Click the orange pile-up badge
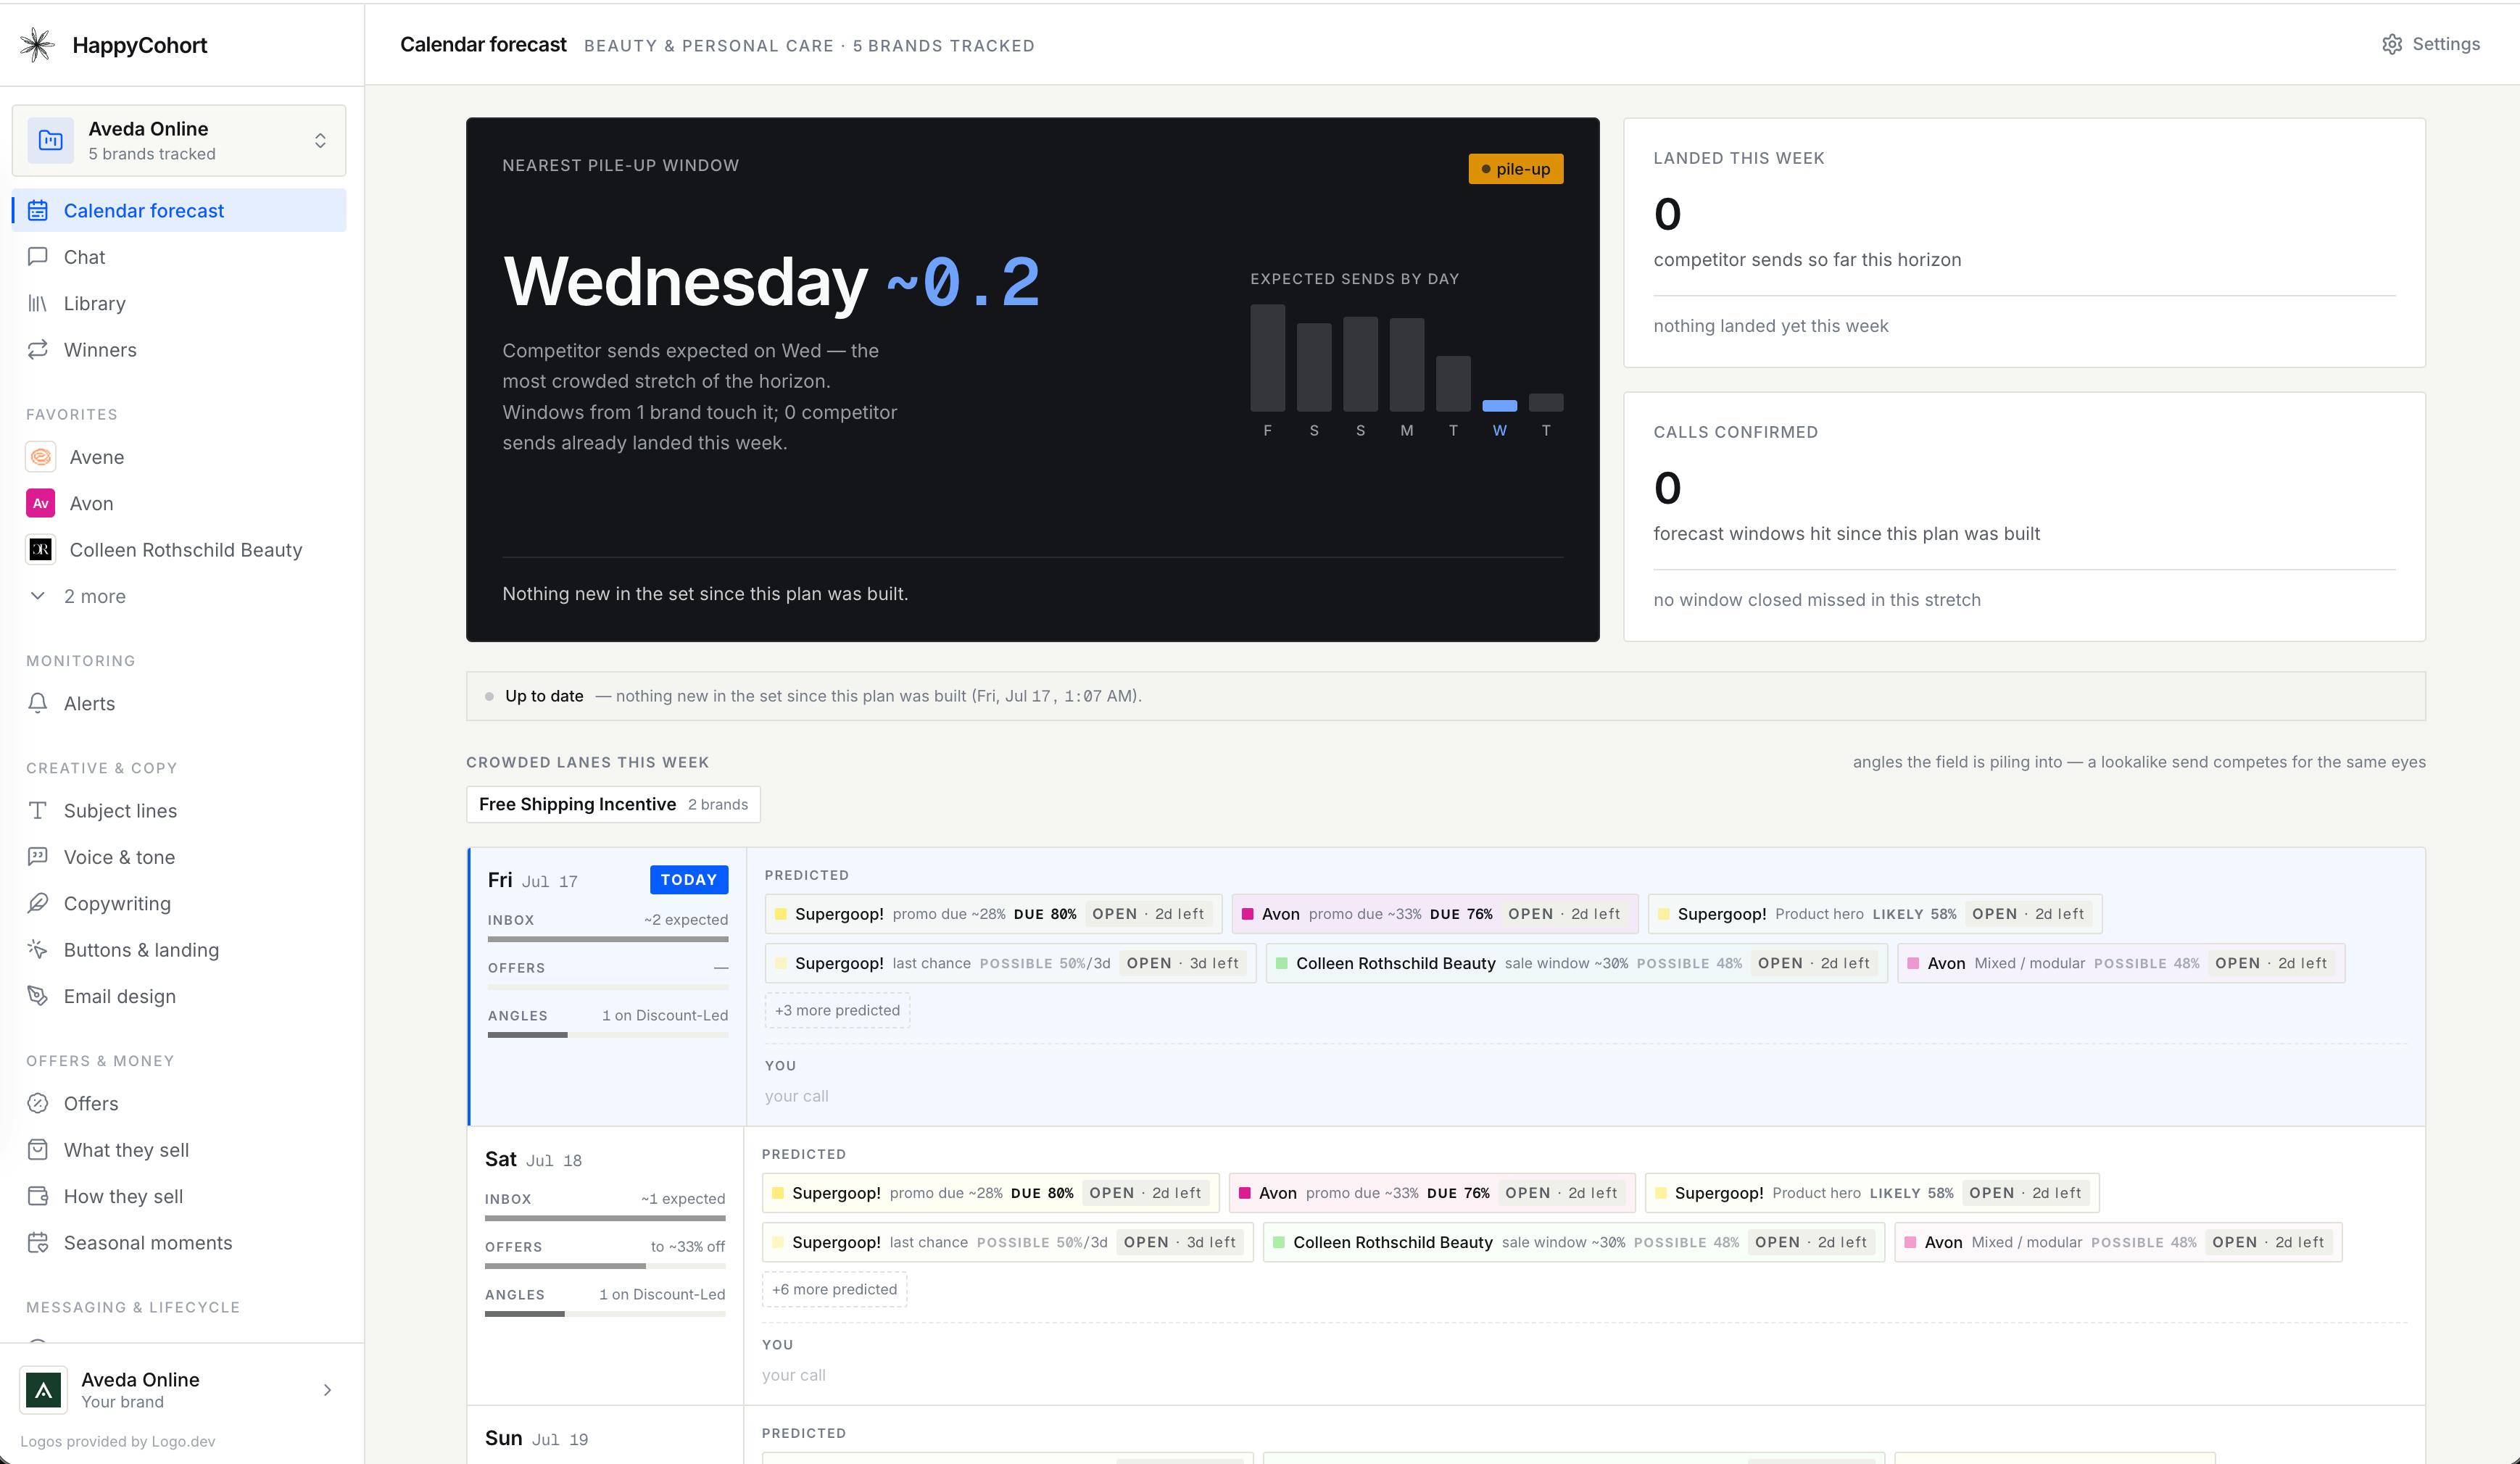 pyautogui.click(x=1515, y=169)
